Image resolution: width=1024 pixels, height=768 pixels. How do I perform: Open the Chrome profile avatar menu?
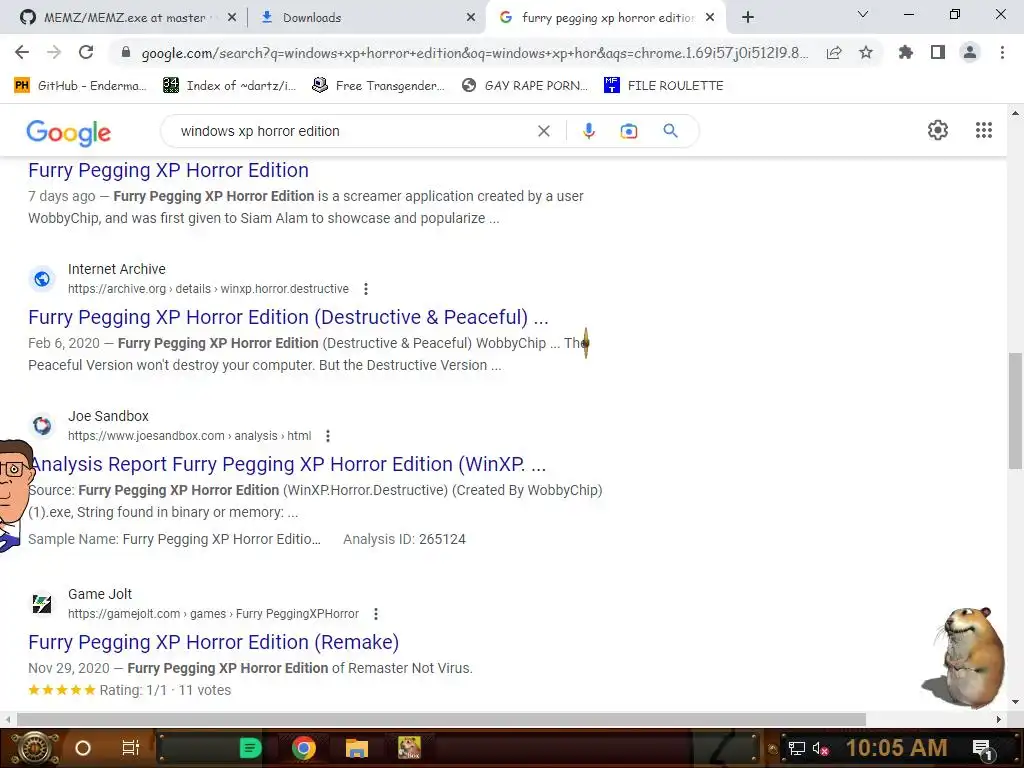(970, 52)
